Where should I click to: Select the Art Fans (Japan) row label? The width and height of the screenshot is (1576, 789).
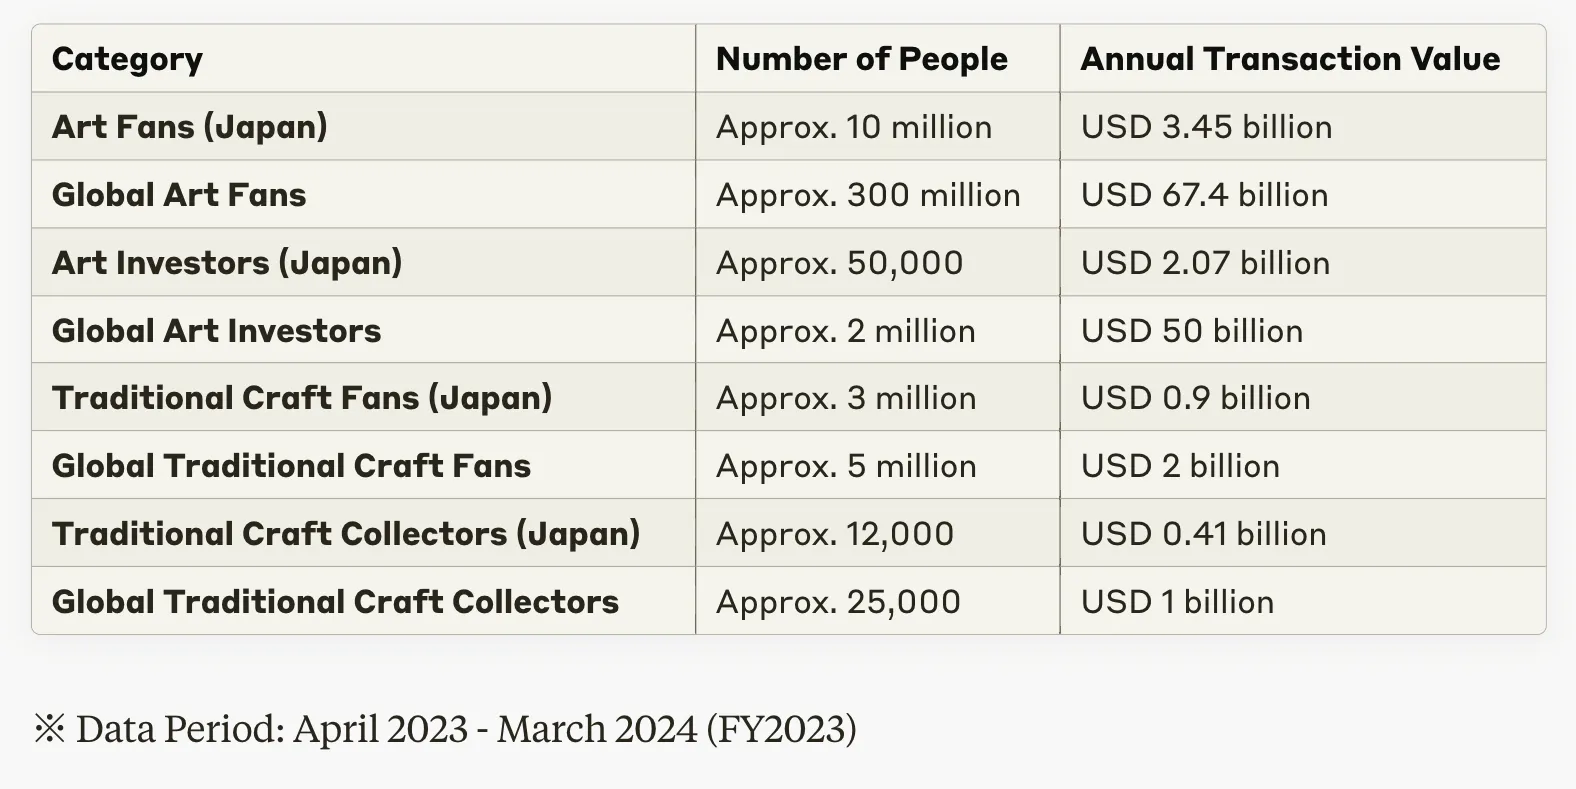tap(189, 127)
